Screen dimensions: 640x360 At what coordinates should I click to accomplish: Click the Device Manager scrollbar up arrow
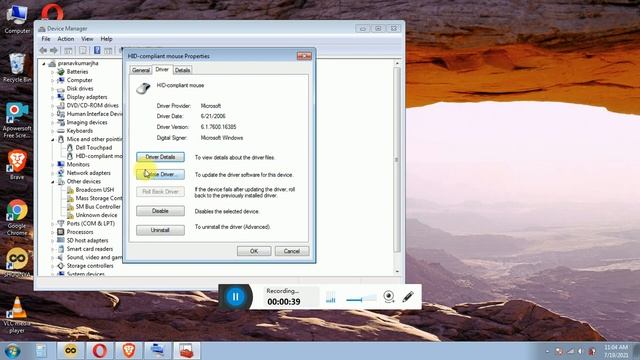[397, 64]
